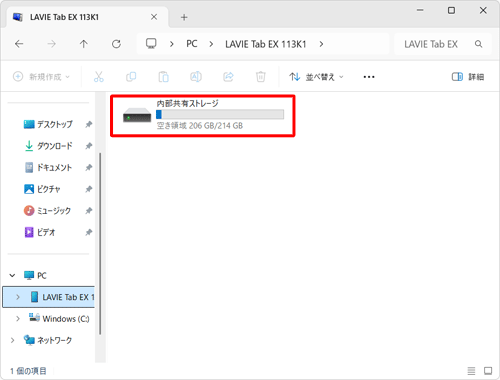This screenshot has height=380, width=500.
Task: Click the 空き領域 206 GB/214 GB text
Action: point(200,126)
